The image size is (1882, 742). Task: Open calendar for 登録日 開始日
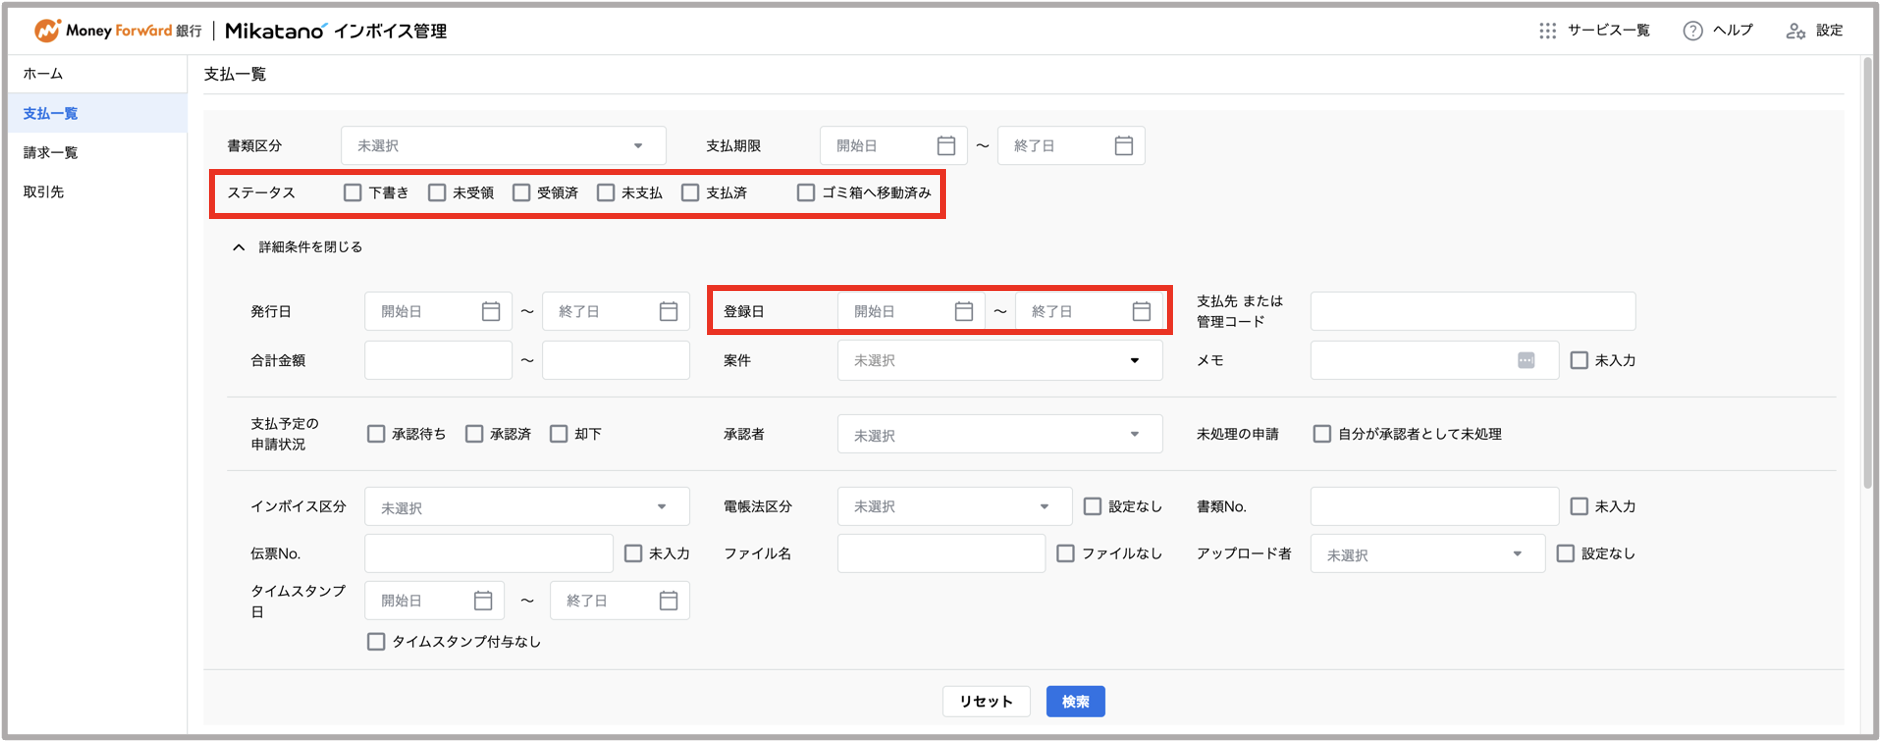pos(964,312)
